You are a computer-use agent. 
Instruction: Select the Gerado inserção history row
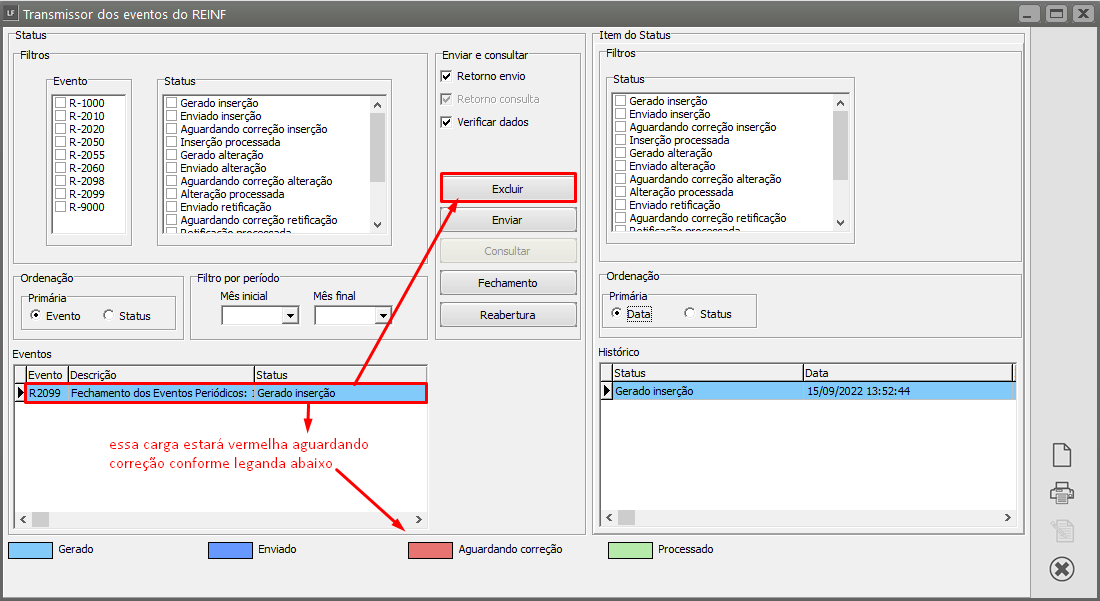pos(705,391)
